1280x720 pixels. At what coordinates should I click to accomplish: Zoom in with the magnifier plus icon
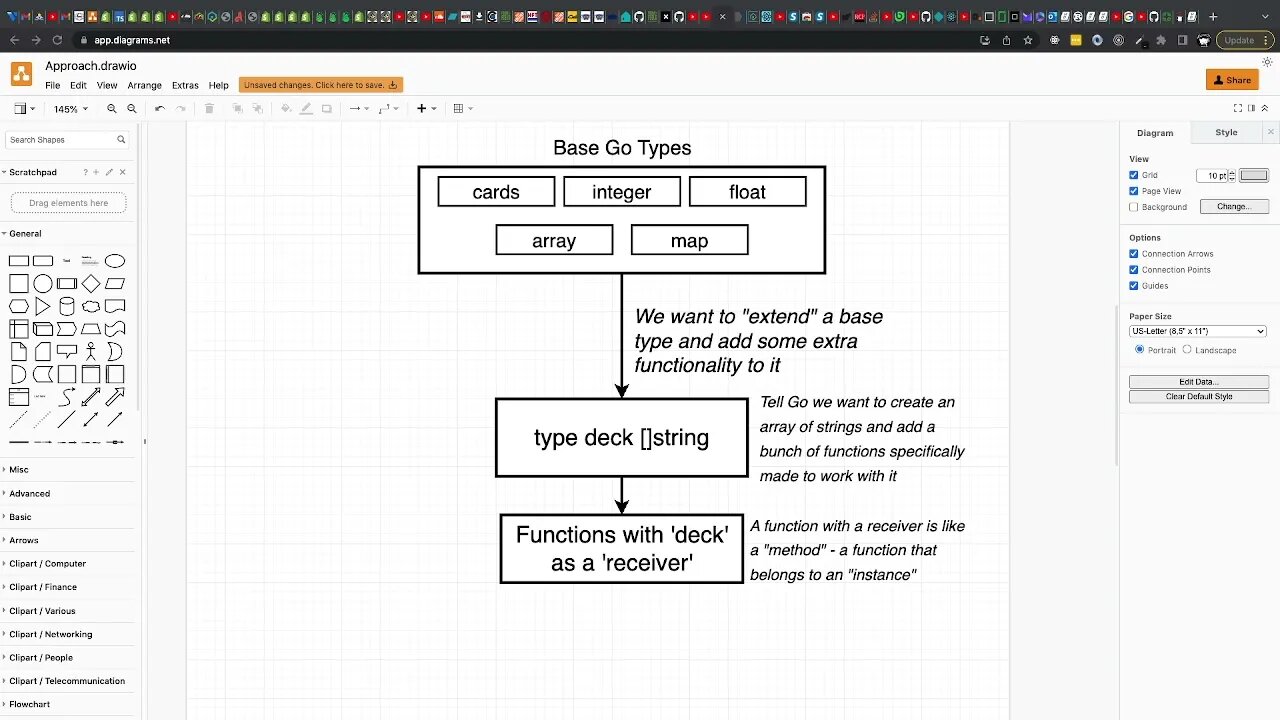point(112,109)
